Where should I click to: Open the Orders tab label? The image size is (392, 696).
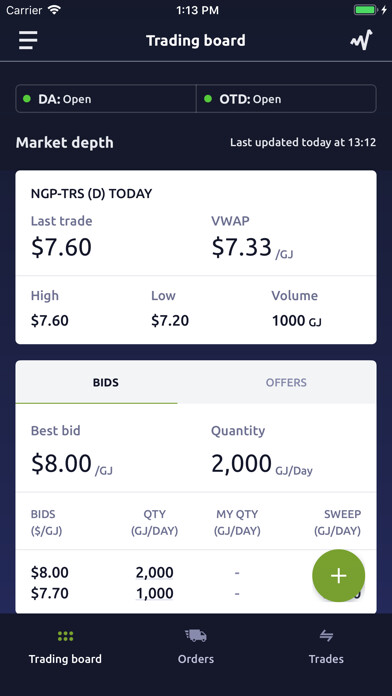tap(196, 659)
